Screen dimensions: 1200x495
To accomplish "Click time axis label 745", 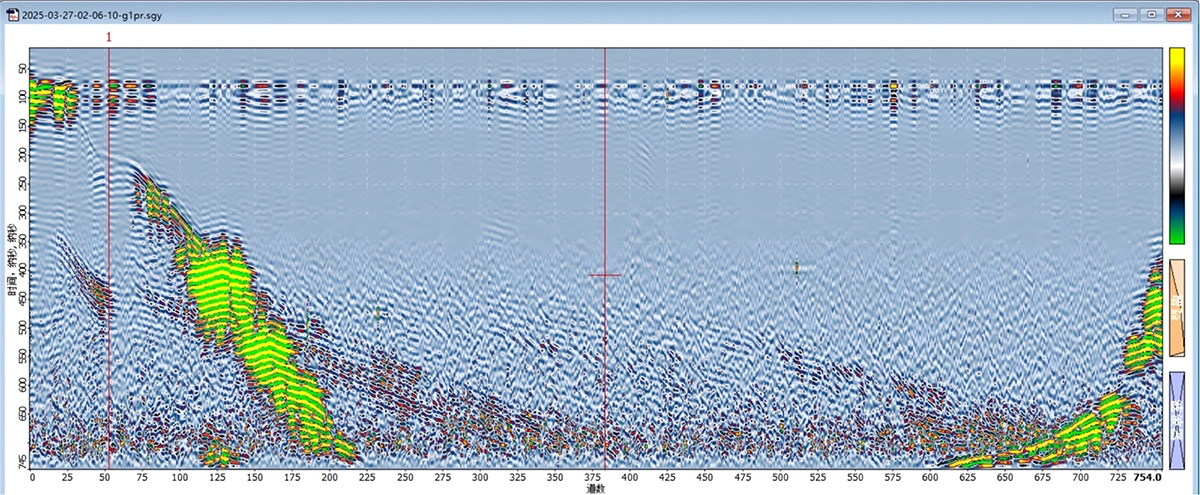I will coord(20,461).
